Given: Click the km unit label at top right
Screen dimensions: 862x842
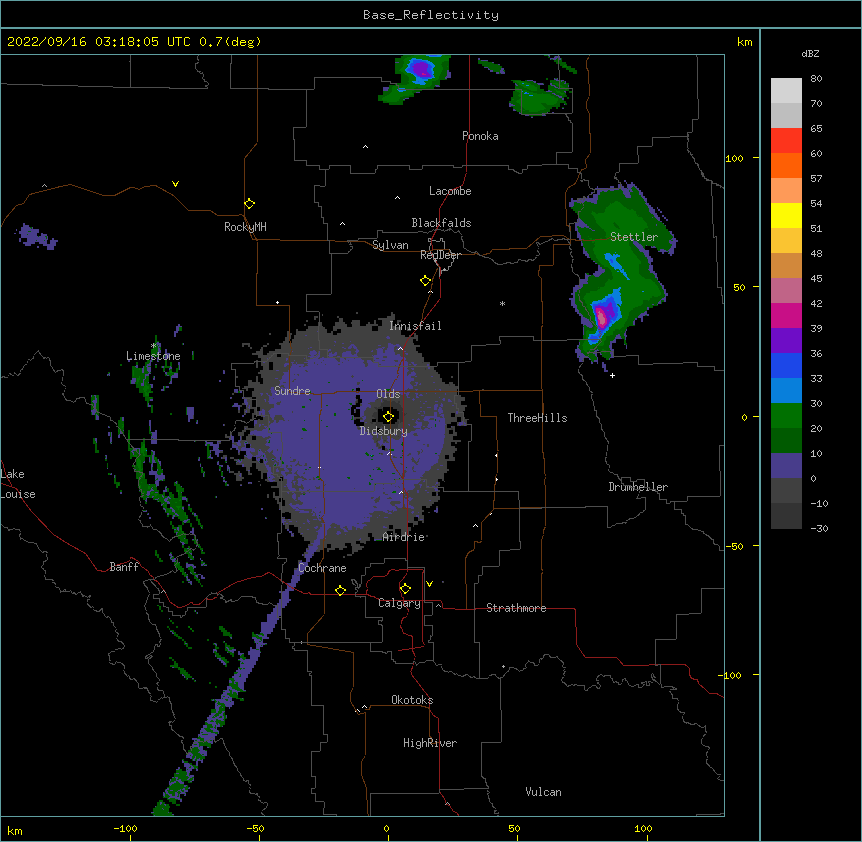Looking at the screenshot, I should pyautogui.click(x=744, y=42).
